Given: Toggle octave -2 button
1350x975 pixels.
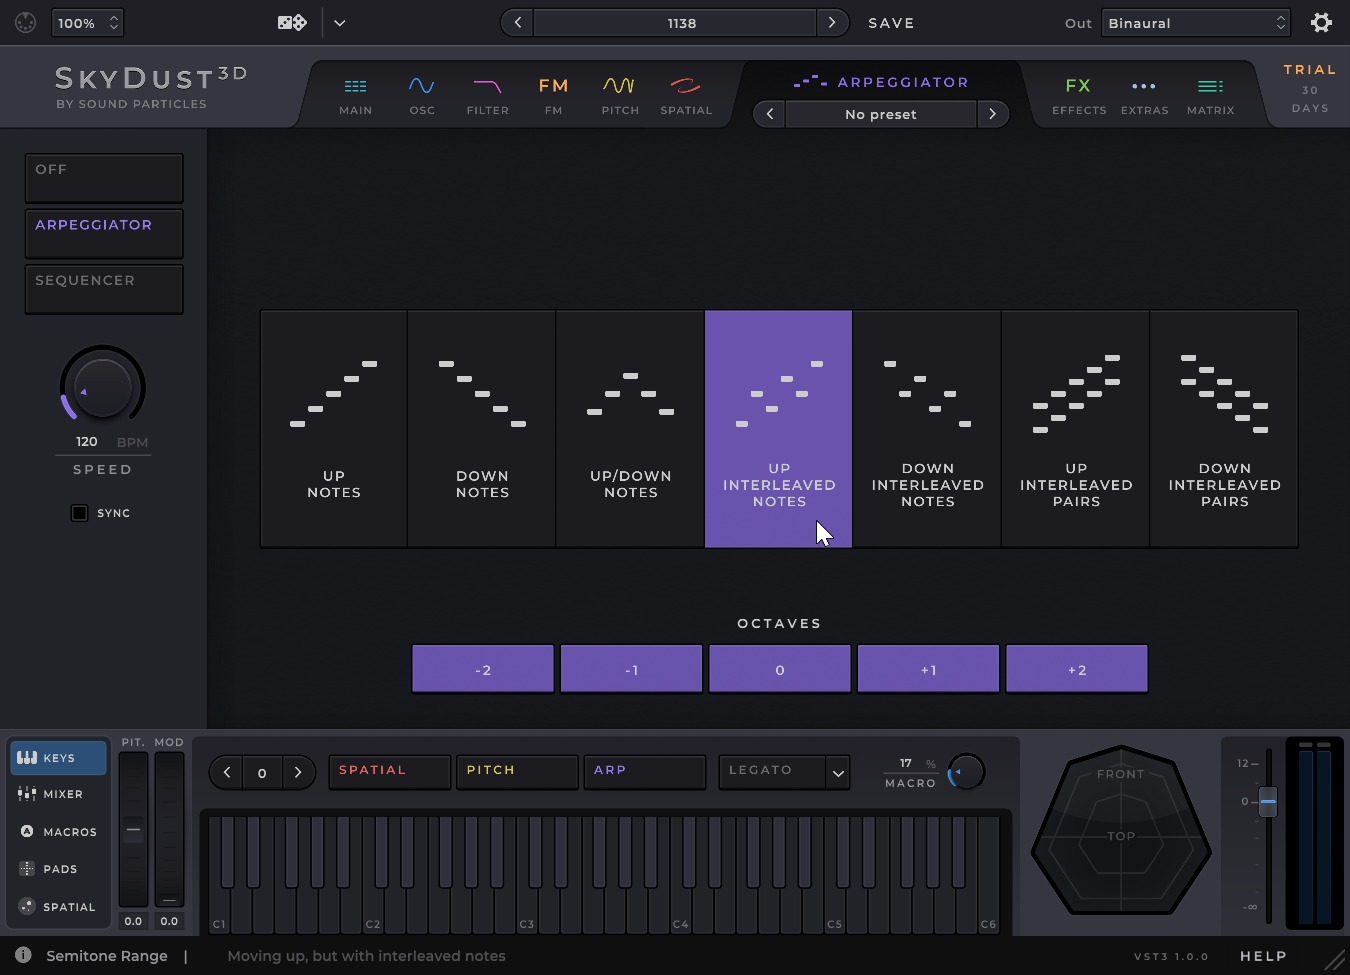Looking at the screenshot, I should [483, 669].
